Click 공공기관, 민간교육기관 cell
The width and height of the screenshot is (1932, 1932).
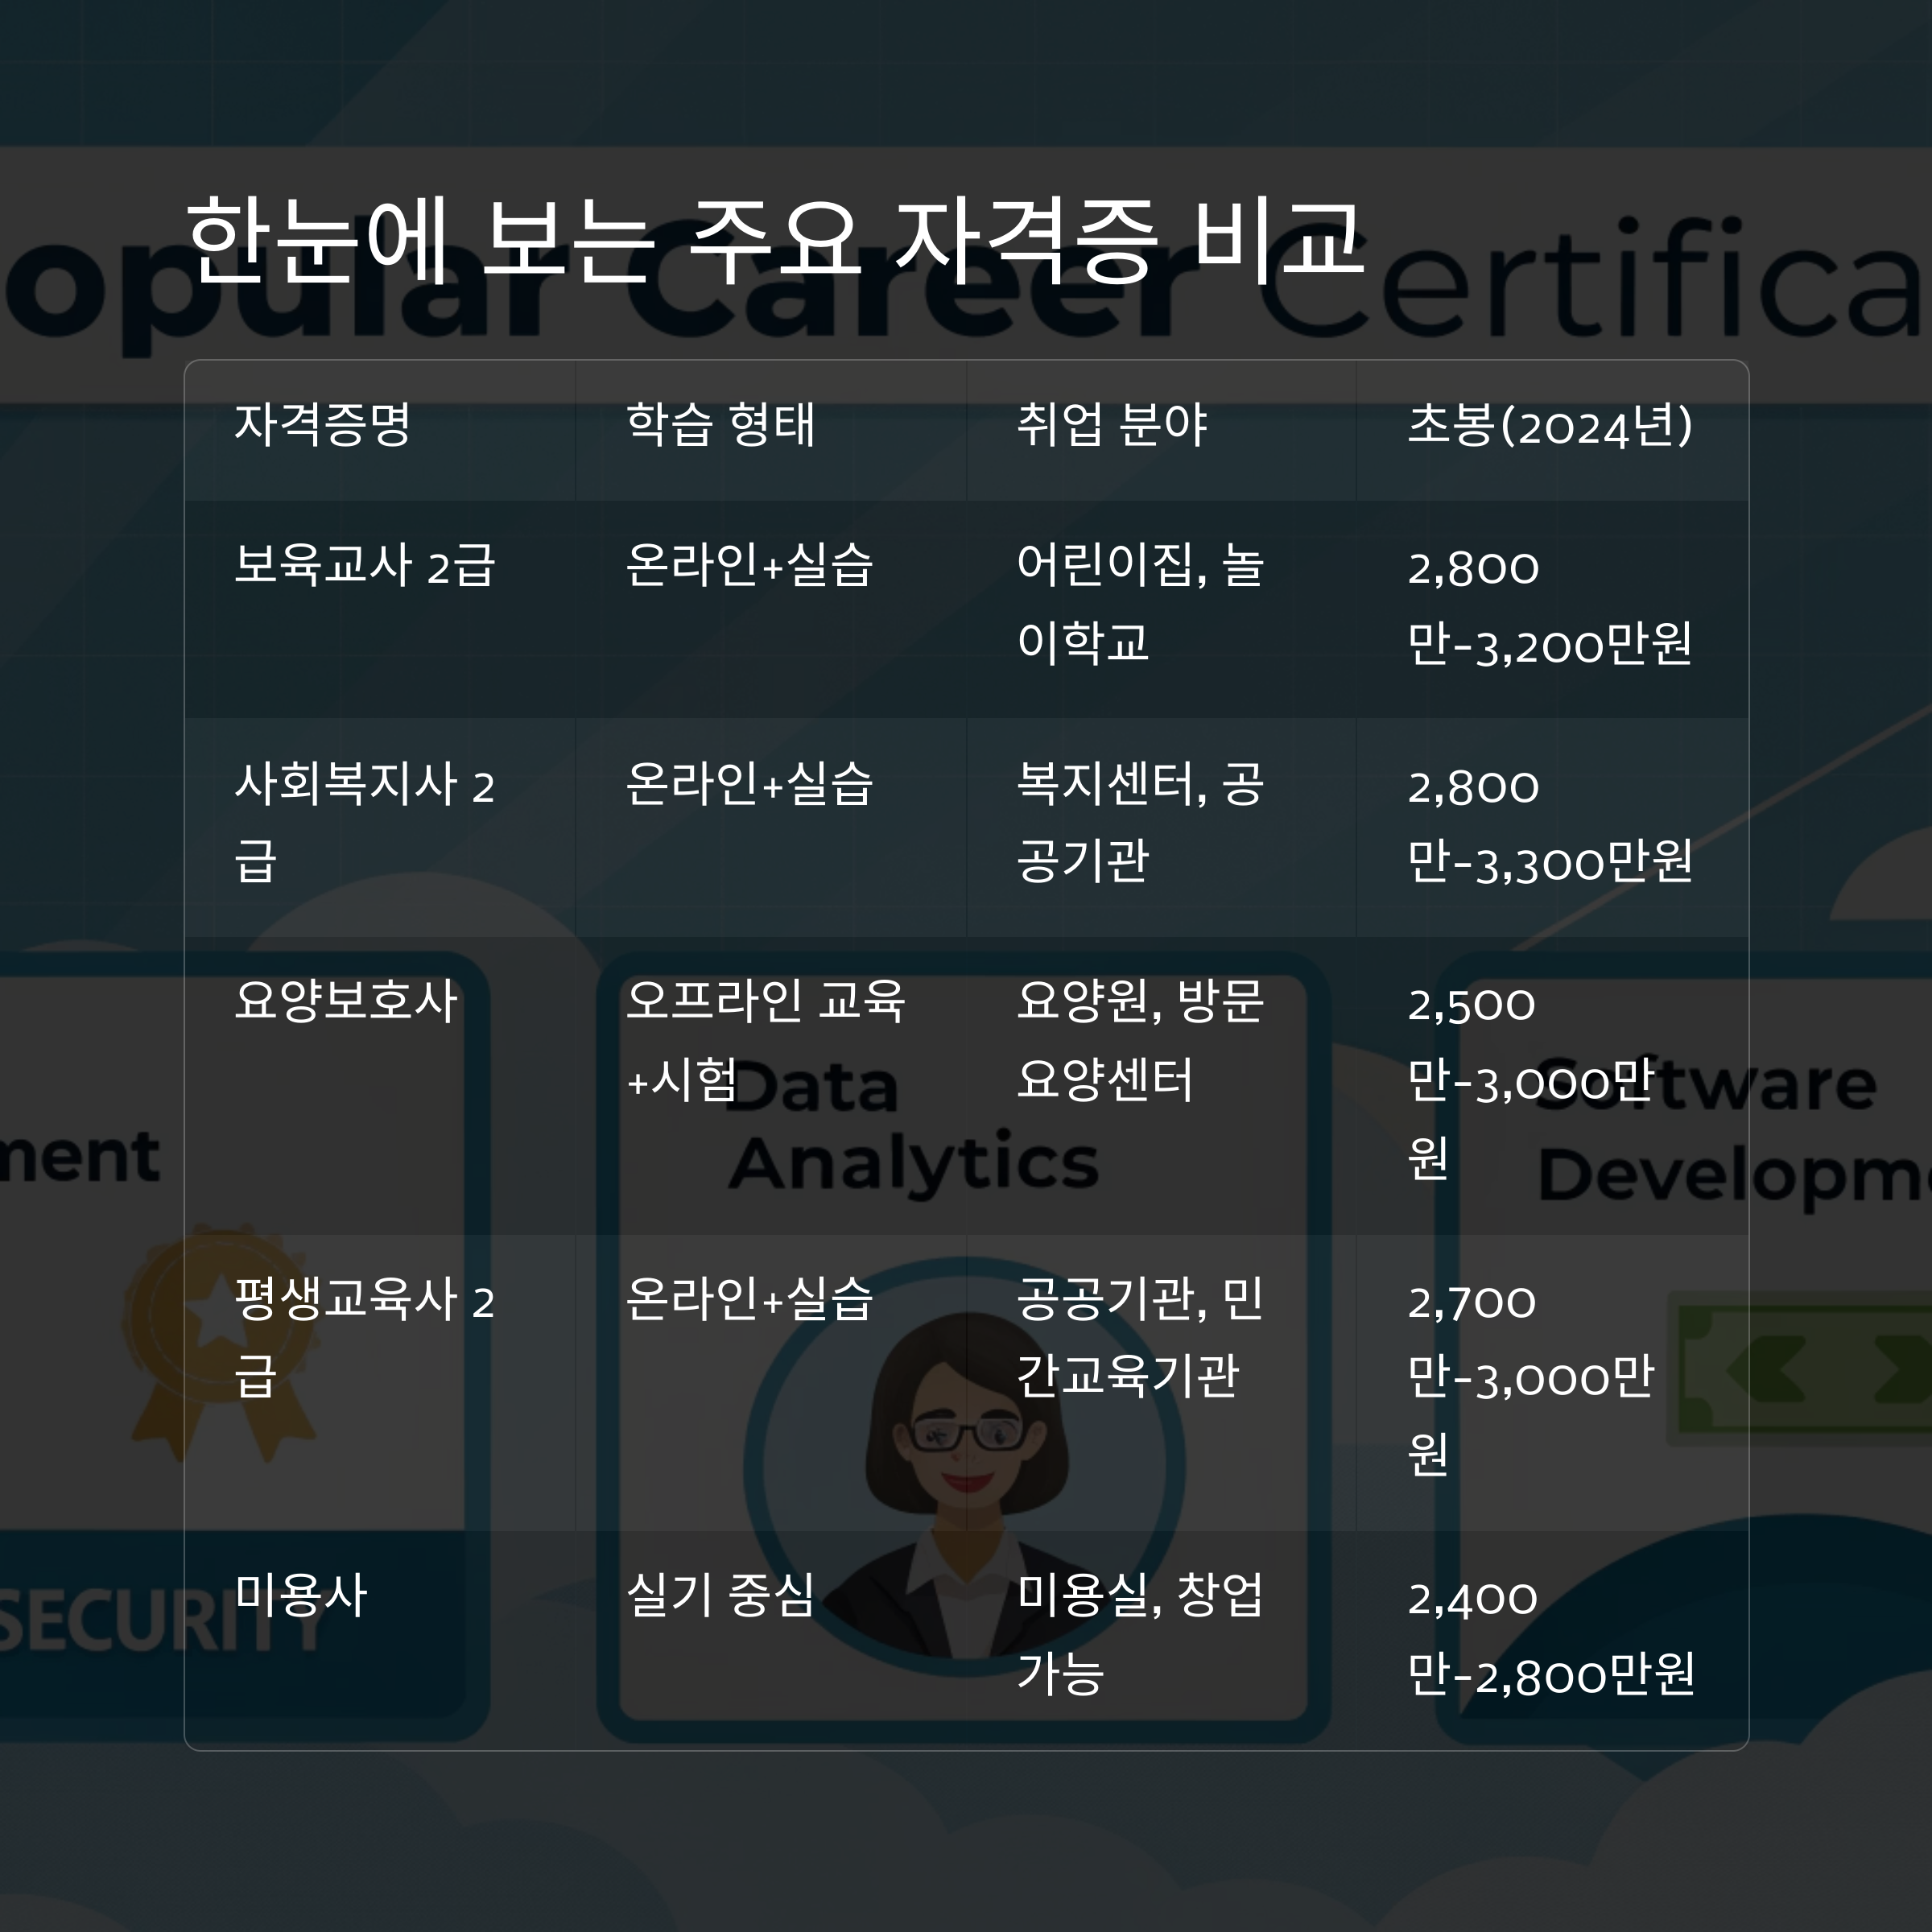click(1140, 1336)
